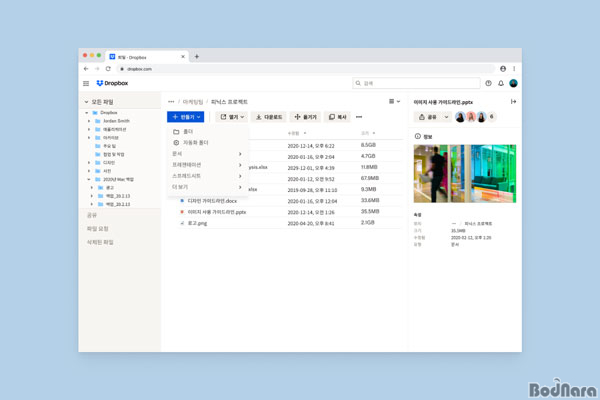Click the 로고.png file type icon

coord(182,223)
